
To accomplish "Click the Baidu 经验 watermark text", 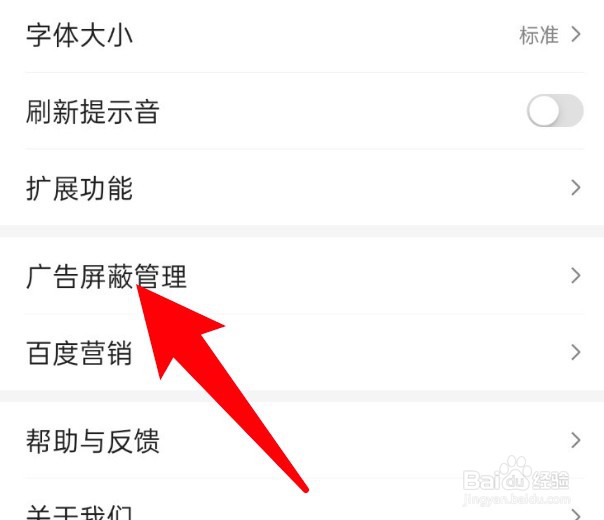I will (x=550, y=480).
